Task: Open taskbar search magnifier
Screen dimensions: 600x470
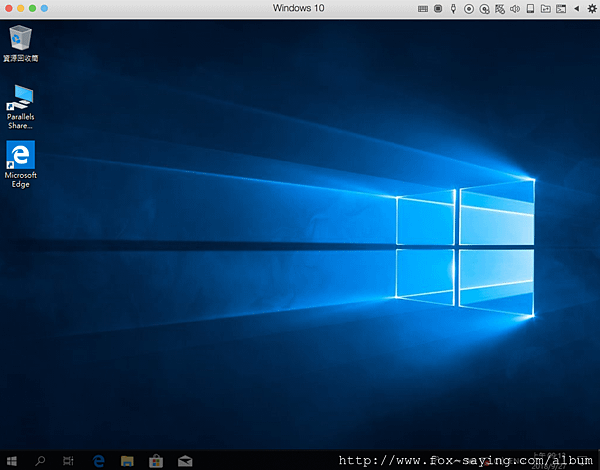Action: click(x=40, y=461)
